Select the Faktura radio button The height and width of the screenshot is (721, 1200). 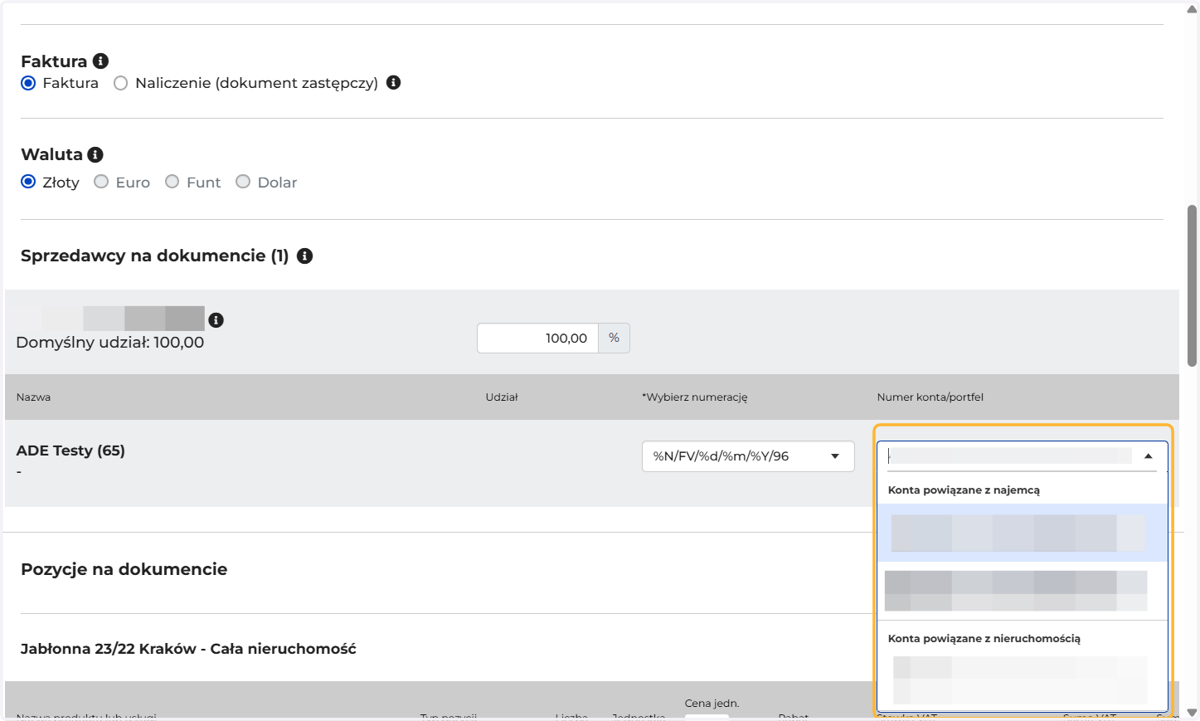click(x=28, y=83)
